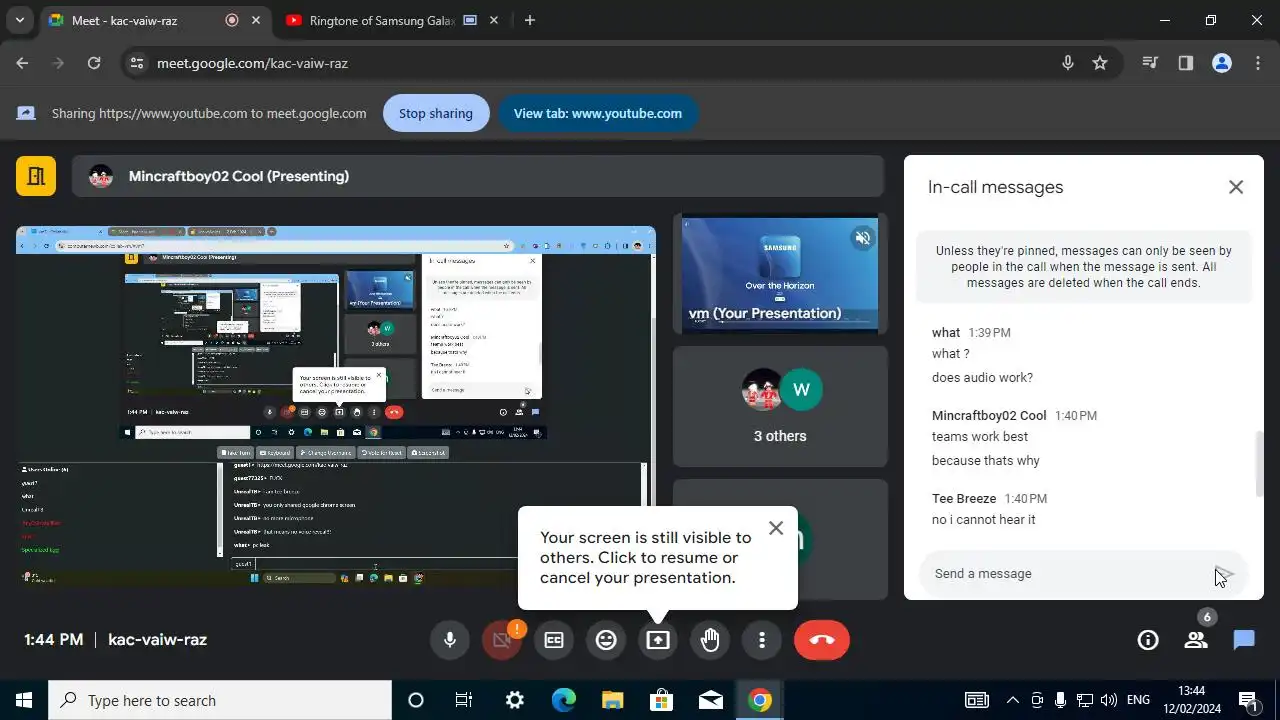This screenshot has width=1280, height=720.
Task: Toggle Chrome side panel
Action: [1186, 63]
